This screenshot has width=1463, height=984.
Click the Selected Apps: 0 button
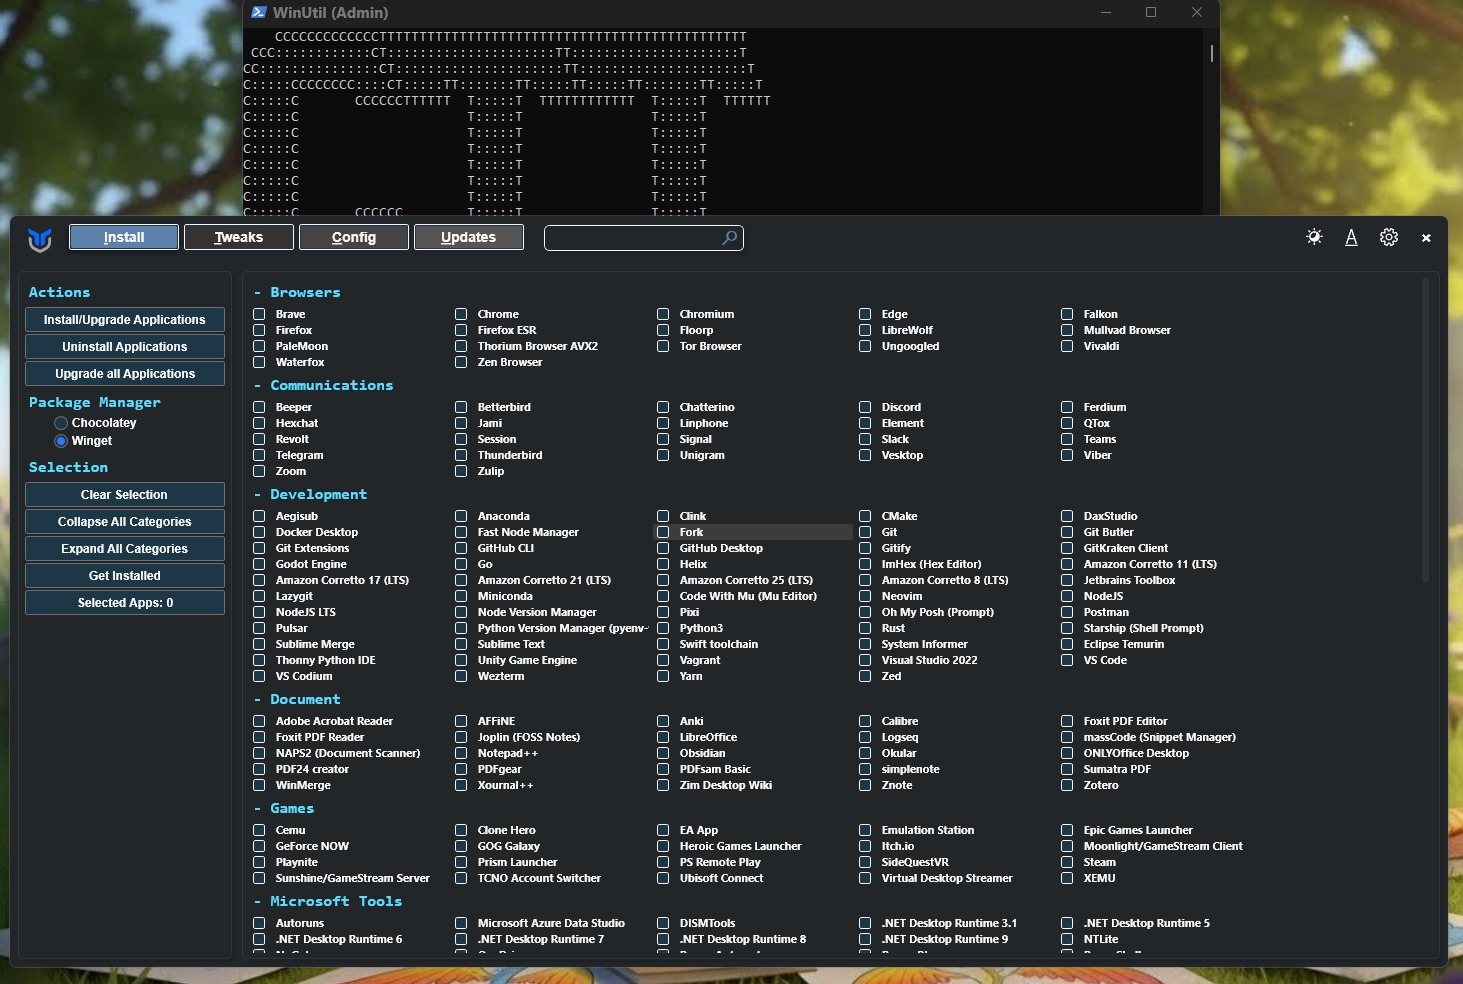pyautogui.click(x=125, y=603)
